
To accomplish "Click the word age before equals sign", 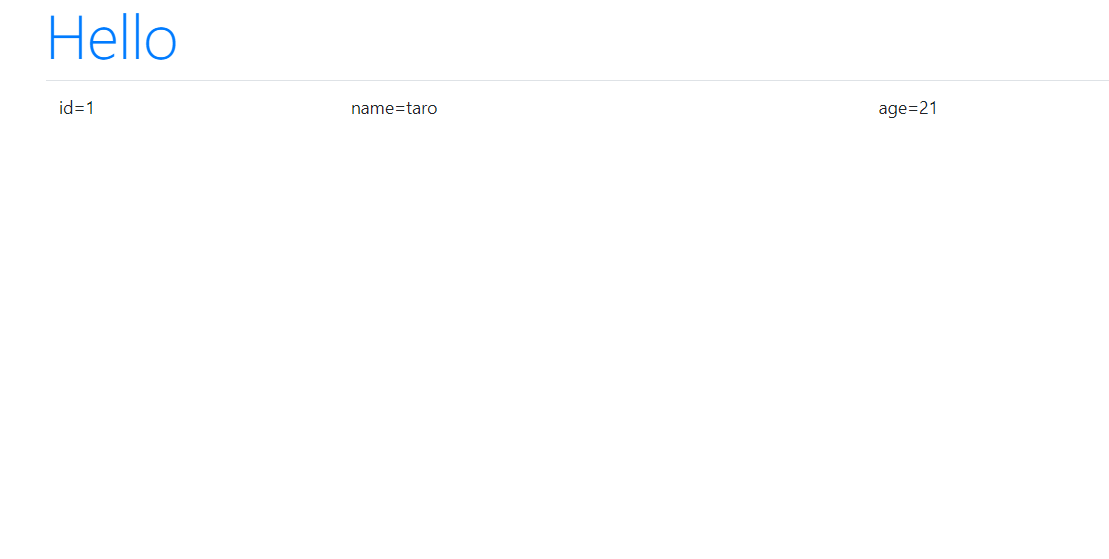I will point(893,110).
